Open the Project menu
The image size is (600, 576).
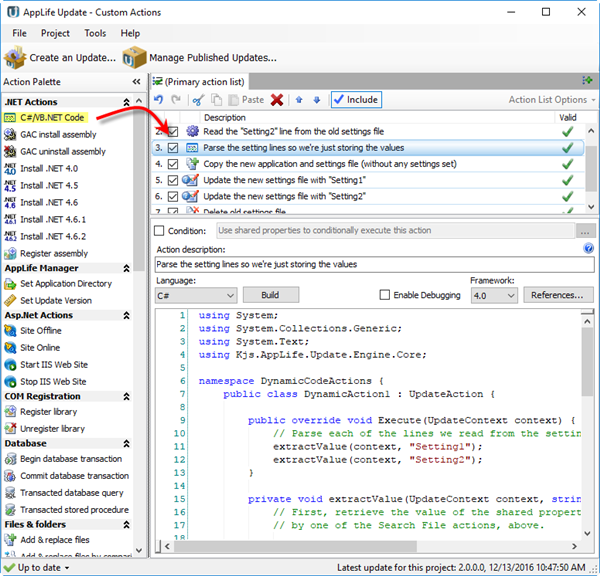click(55, 33)
